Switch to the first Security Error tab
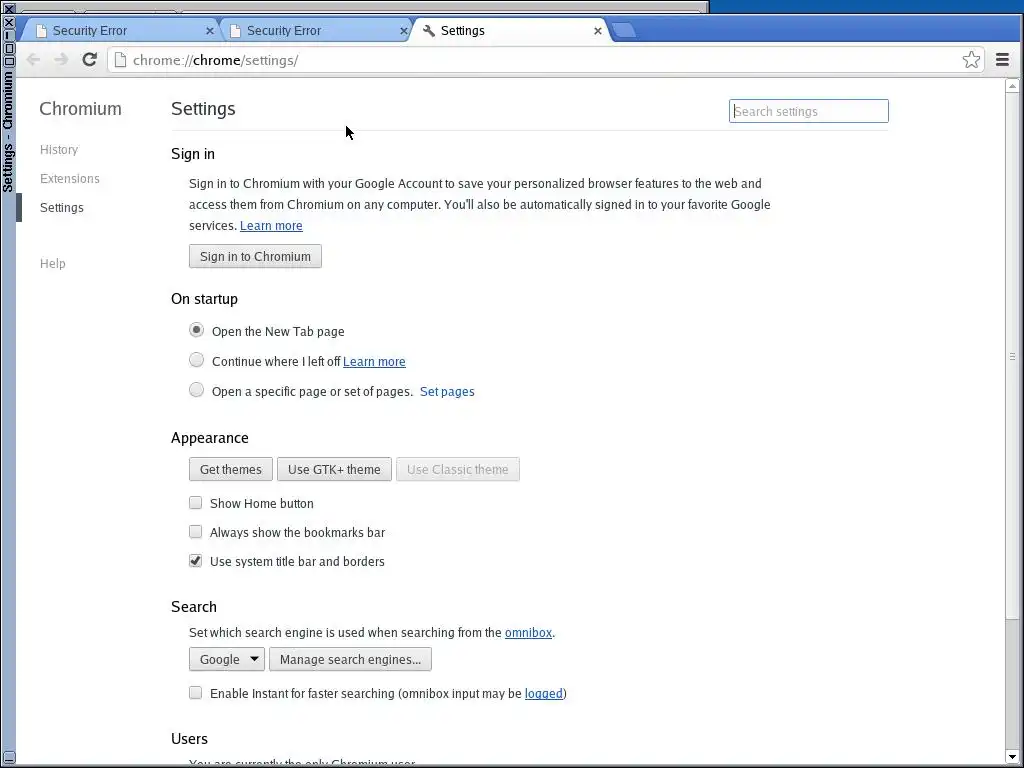The width and height of the screenshot is (1024, 768). (x=122, y=31)
